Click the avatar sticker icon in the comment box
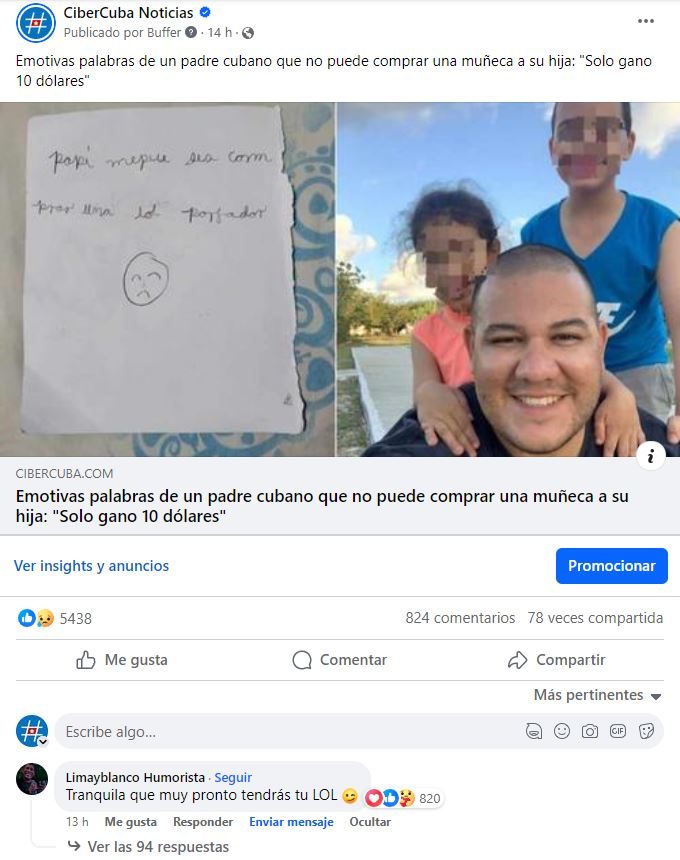 534,731
